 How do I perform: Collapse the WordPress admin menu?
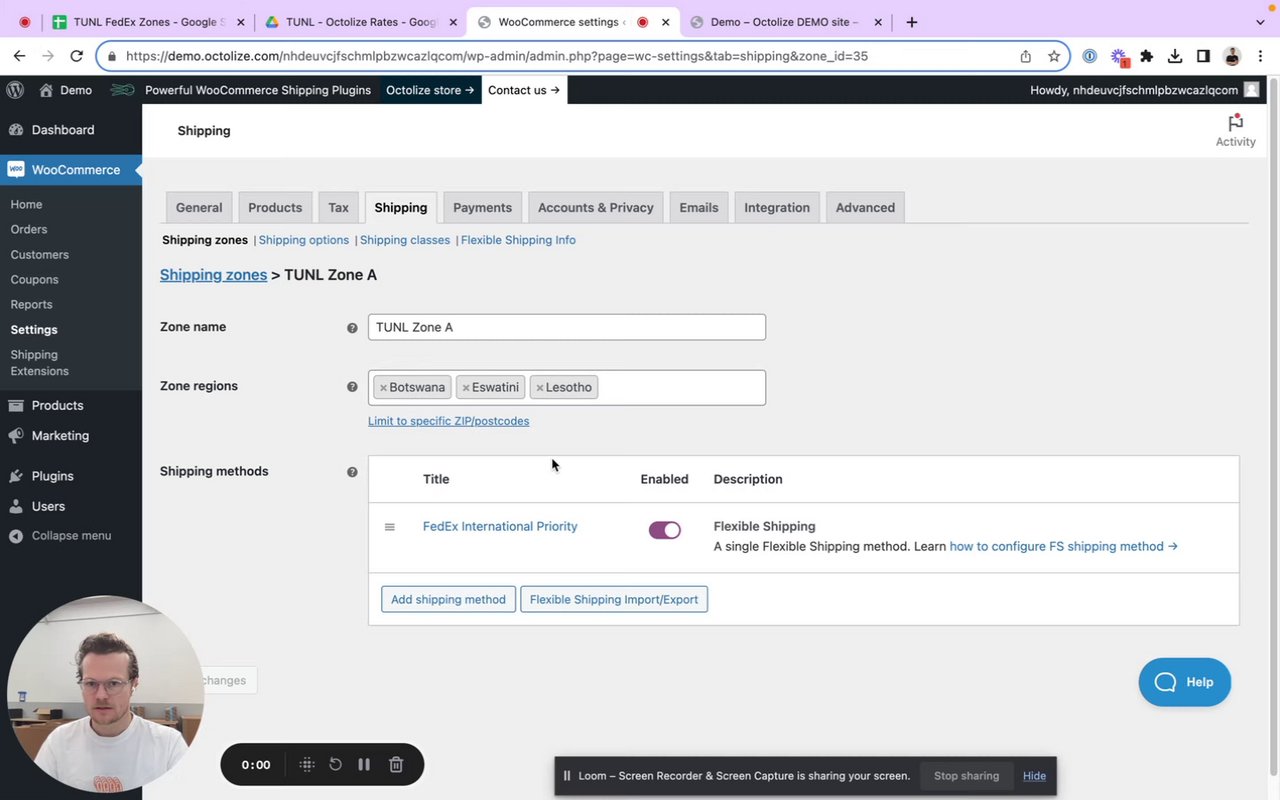[x=60, y=536]
